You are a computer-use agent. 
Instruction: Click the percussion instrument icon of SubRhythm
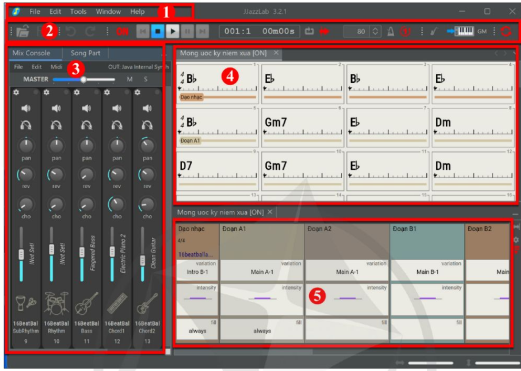(x=26, y=304)
